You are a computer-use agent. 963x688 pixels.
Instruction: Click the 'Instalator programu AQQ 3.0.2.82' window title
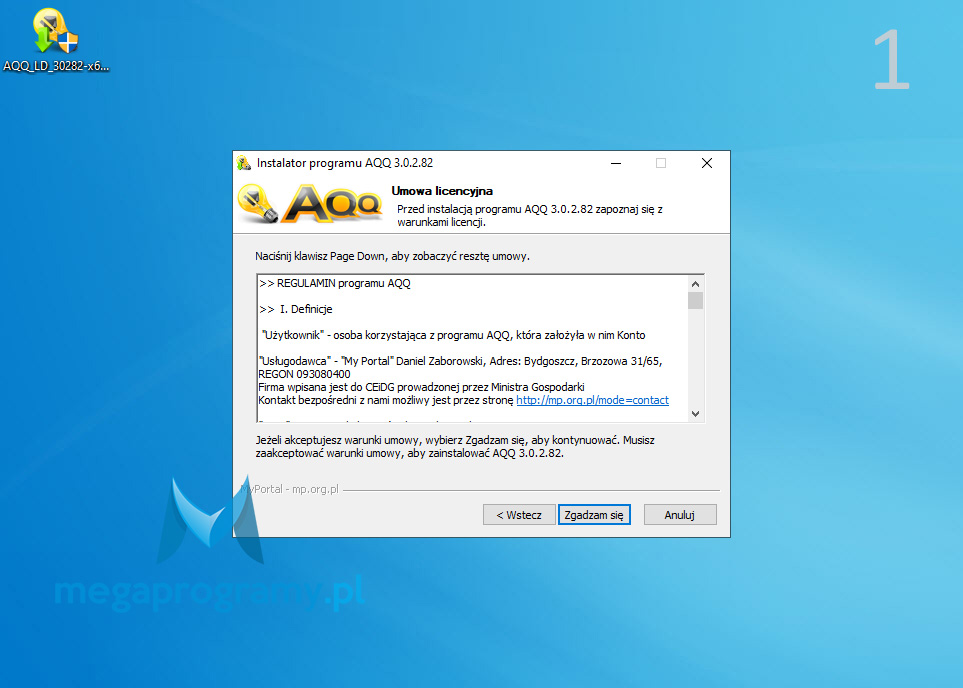click(345, 163)
